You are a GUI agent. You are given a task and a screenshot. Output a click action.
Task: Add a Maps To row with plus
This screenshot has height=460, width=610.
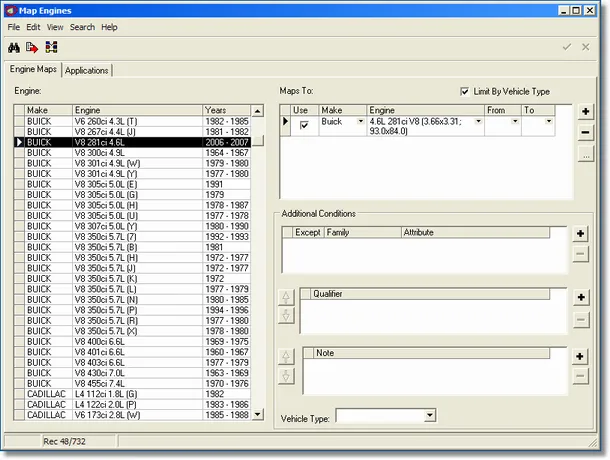pos(585,111)
